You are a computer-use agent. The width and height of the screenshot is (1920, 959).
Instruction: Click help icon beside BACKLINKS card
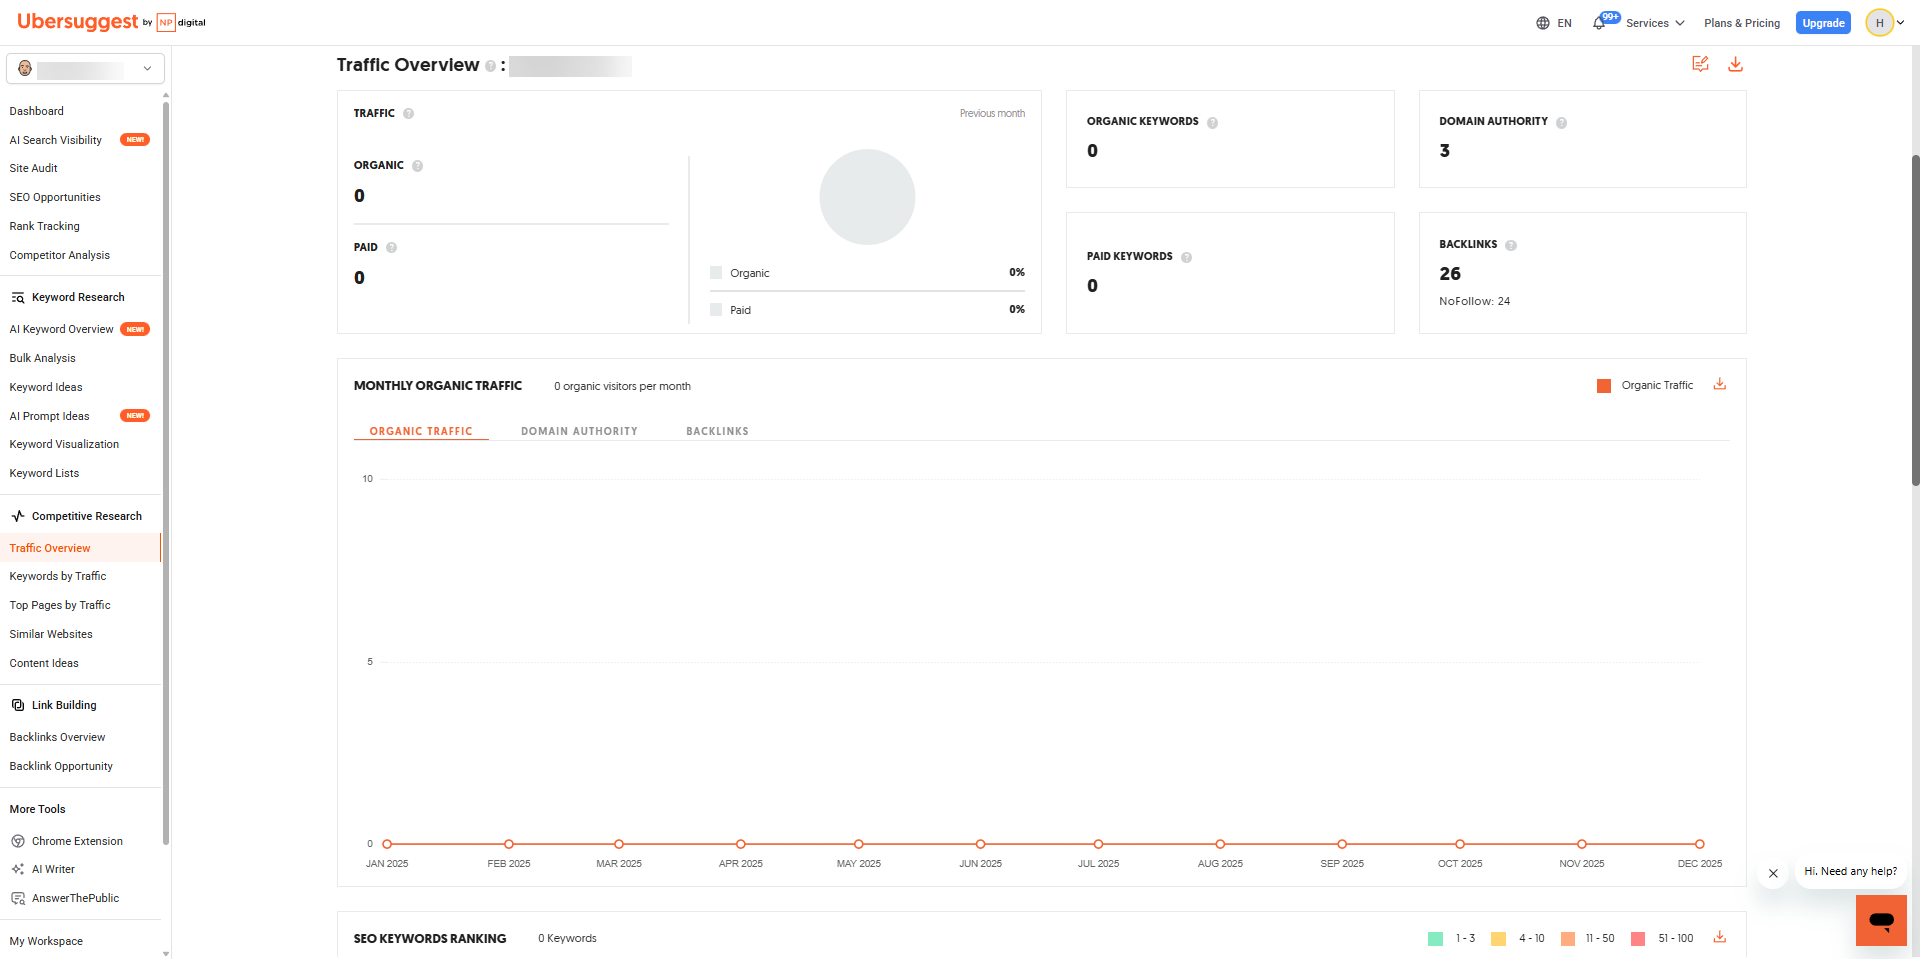coord(1511,245)
